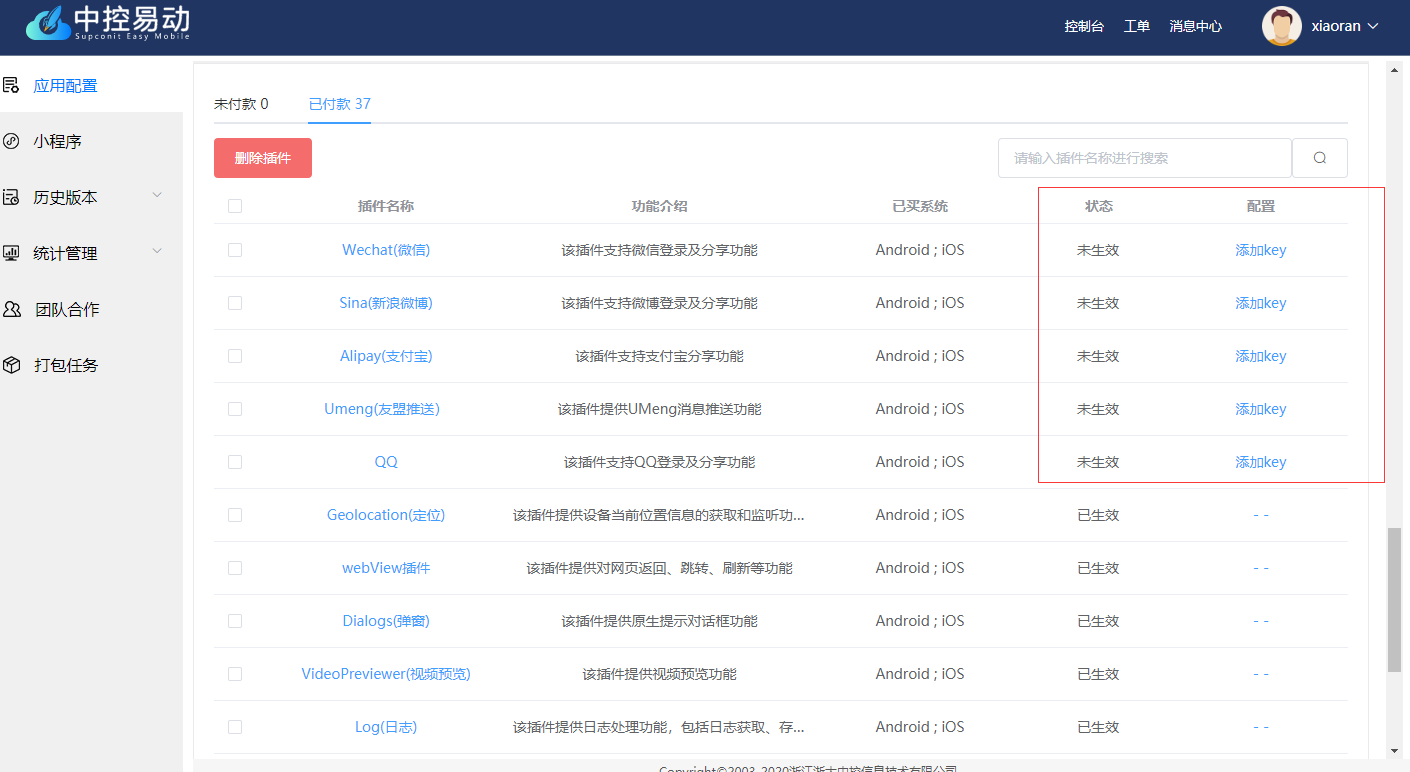This screenshot has width=1410, height=772.
Task: Toggle the select-all header checkbox
Action: 235,206
